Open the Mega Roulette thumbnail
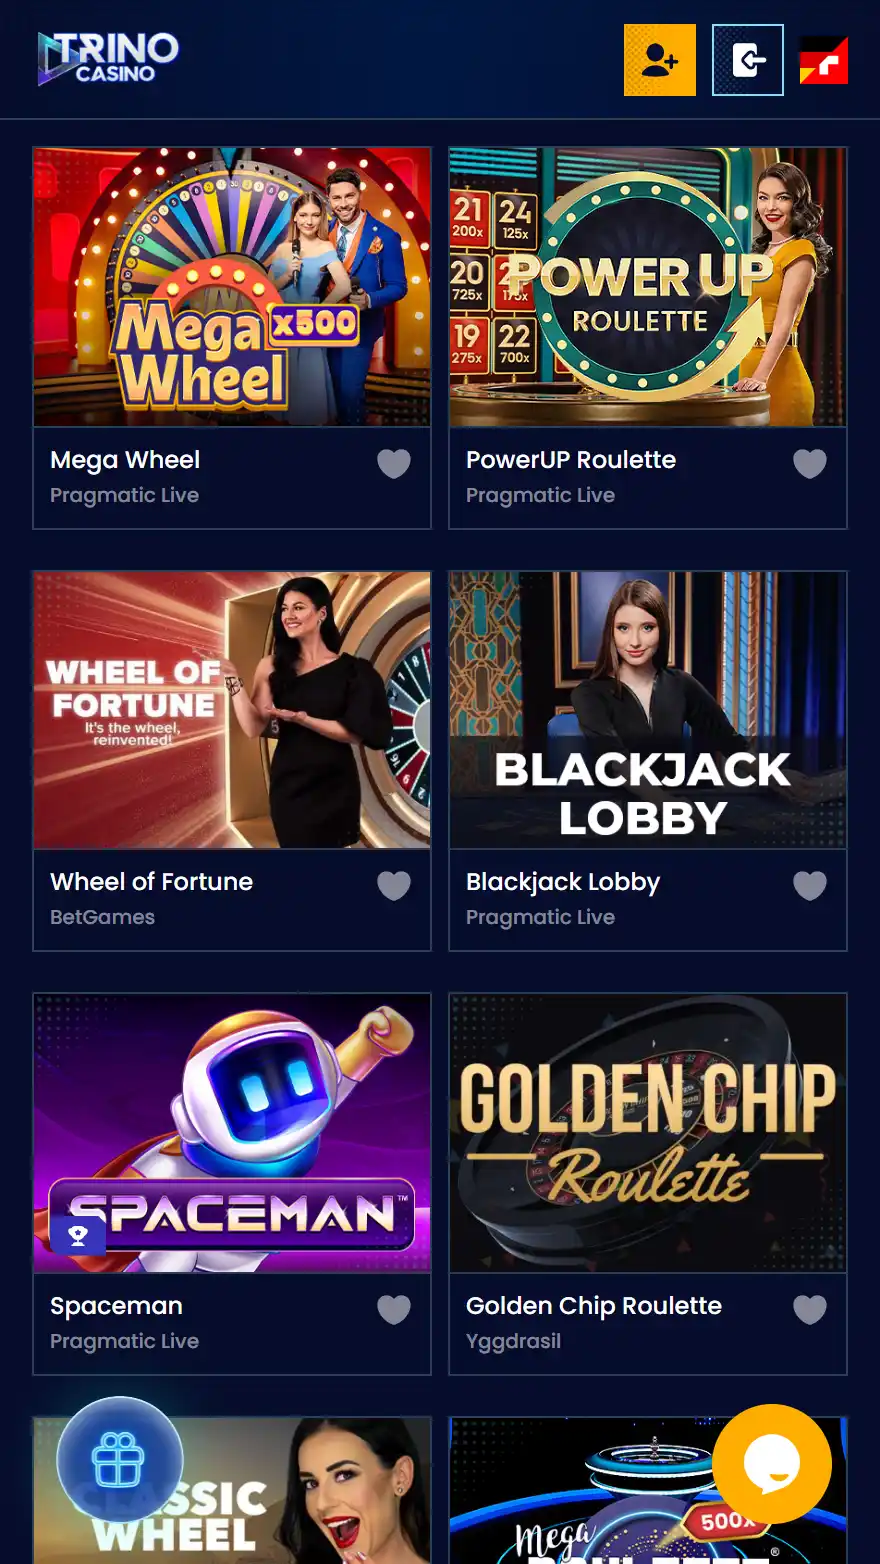 click(x=648, y=1490)
